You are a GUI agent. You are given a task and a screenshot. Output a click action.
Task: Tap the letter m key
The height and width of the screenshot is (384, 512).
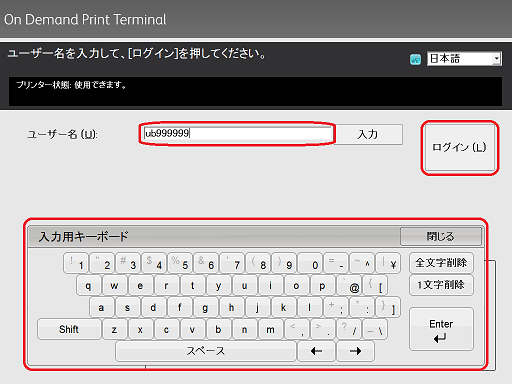click(270, 329)
